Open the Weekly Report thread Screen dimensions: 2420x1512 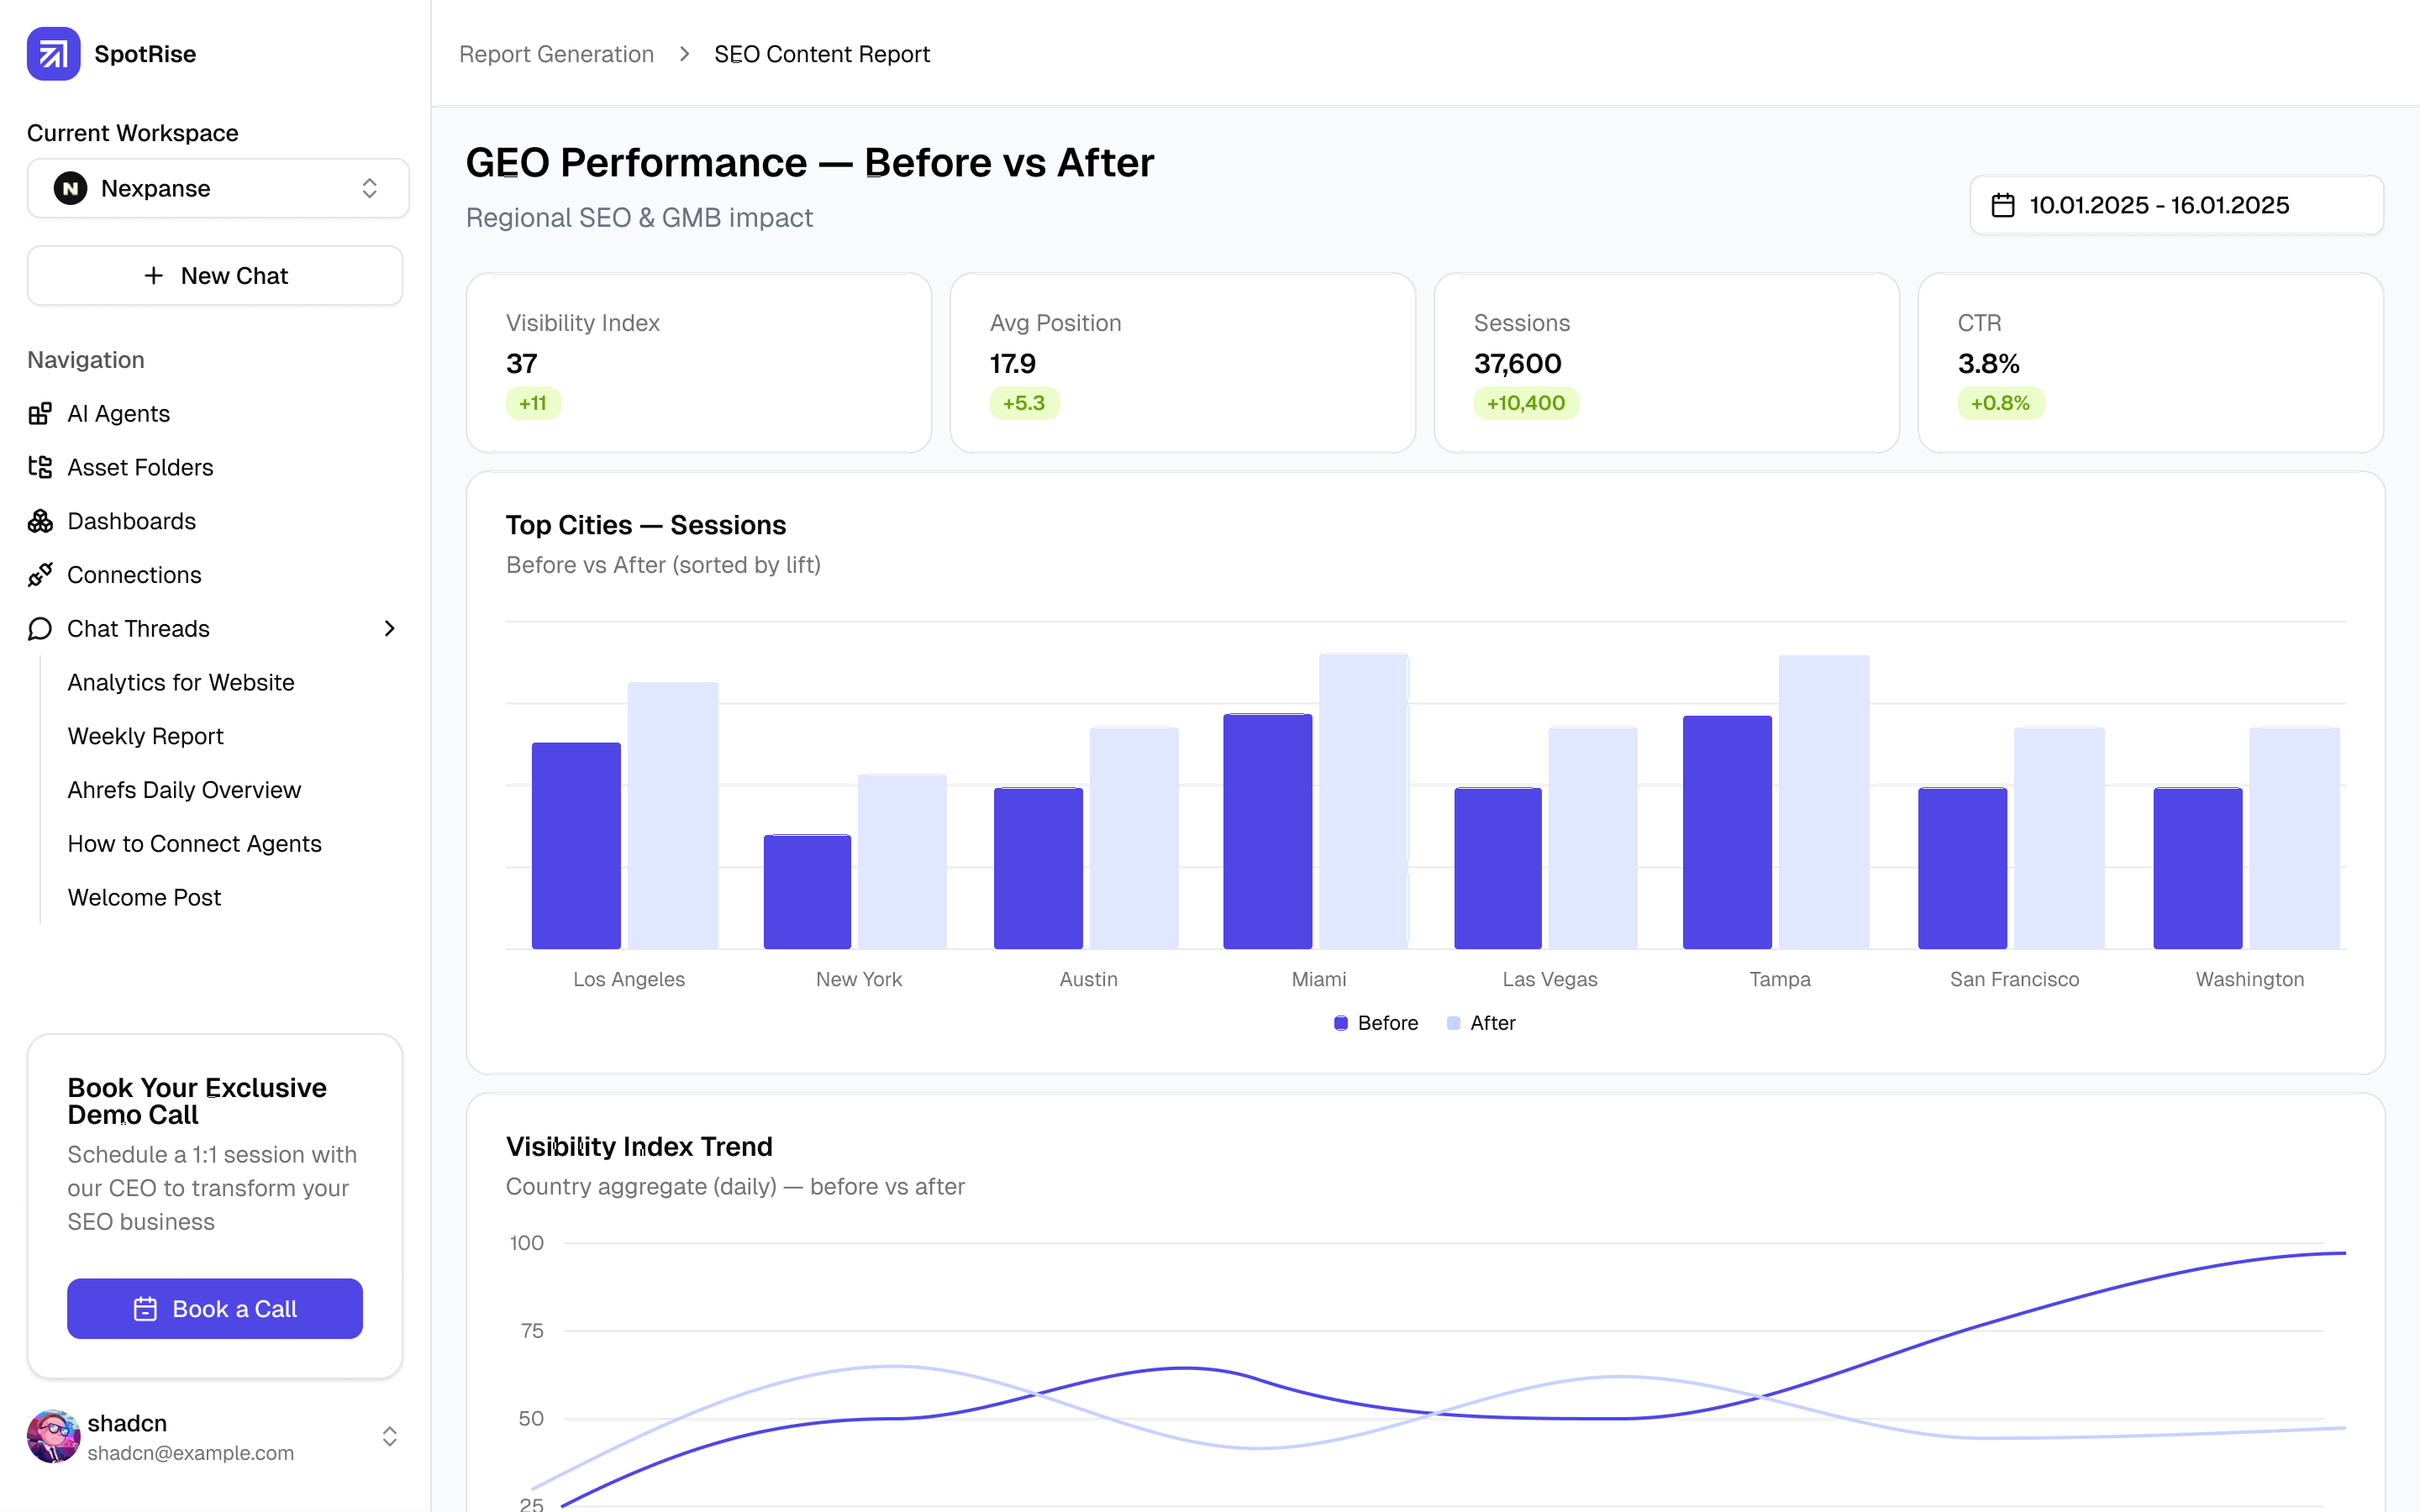point(145,736)
